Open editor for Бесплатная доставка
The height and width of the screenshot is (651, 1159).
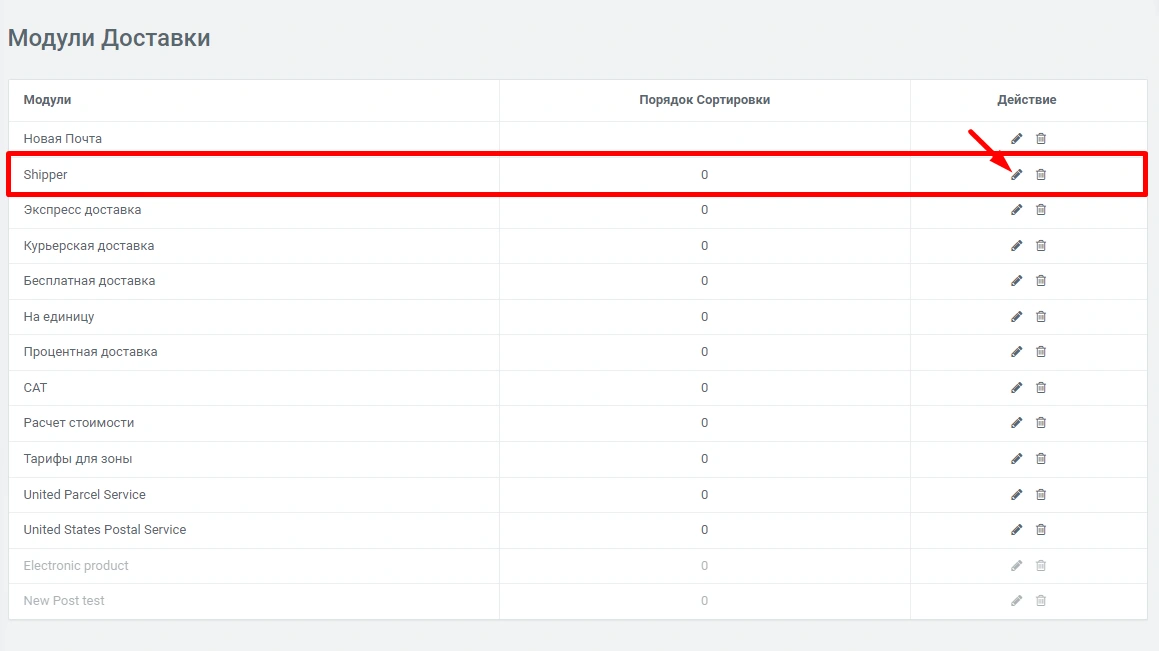[1016, 281]
